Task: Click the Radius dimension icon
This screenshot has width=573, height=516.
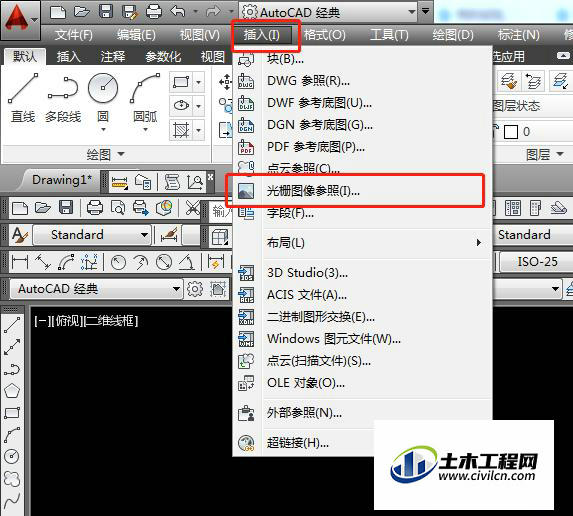Action: 118,262
